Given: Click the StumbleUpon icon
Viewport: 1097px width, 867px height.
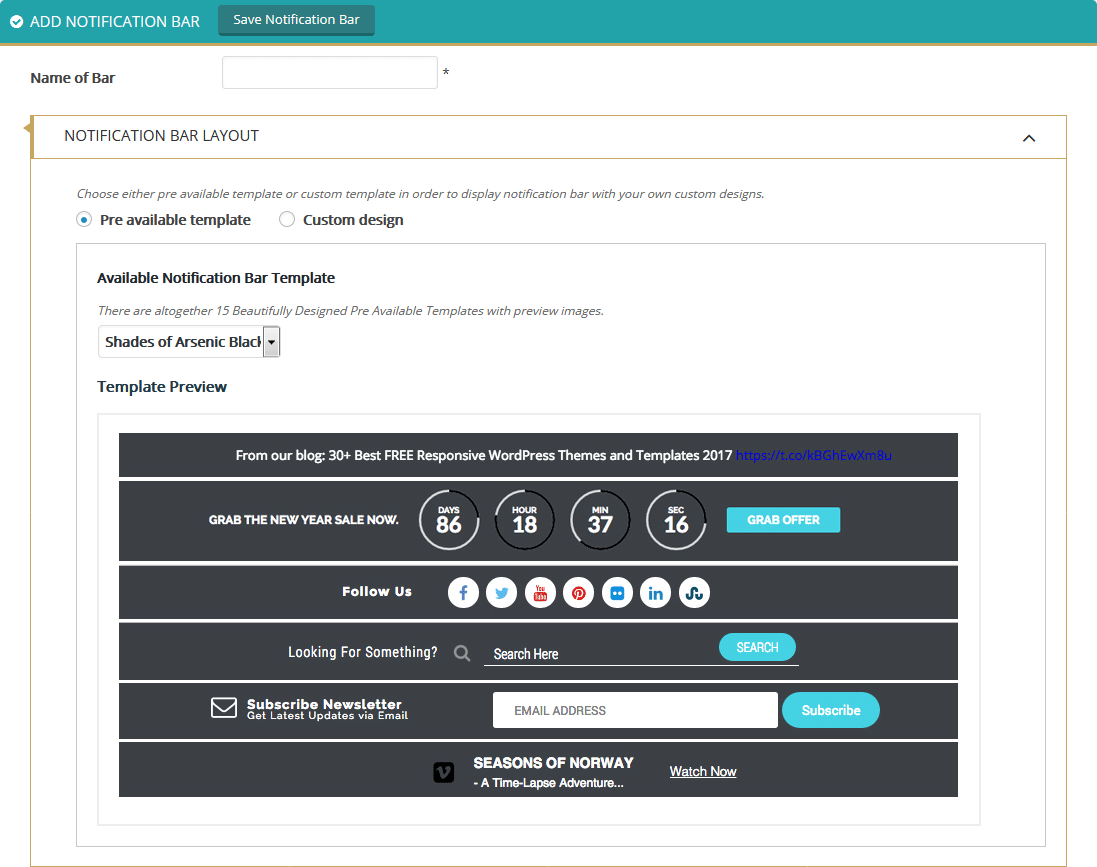Looking at the screenshot, I should [x=694, y=593].
